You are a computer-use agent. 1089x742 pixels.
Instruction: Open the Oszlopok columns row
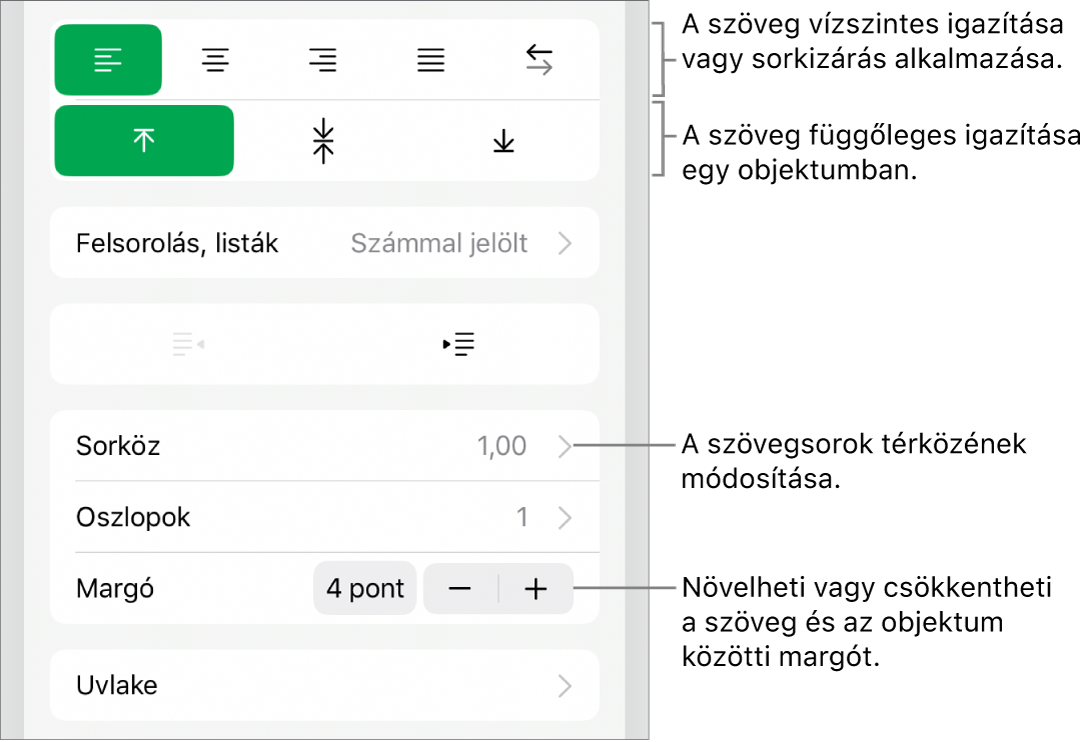click(x=324, y=517)
